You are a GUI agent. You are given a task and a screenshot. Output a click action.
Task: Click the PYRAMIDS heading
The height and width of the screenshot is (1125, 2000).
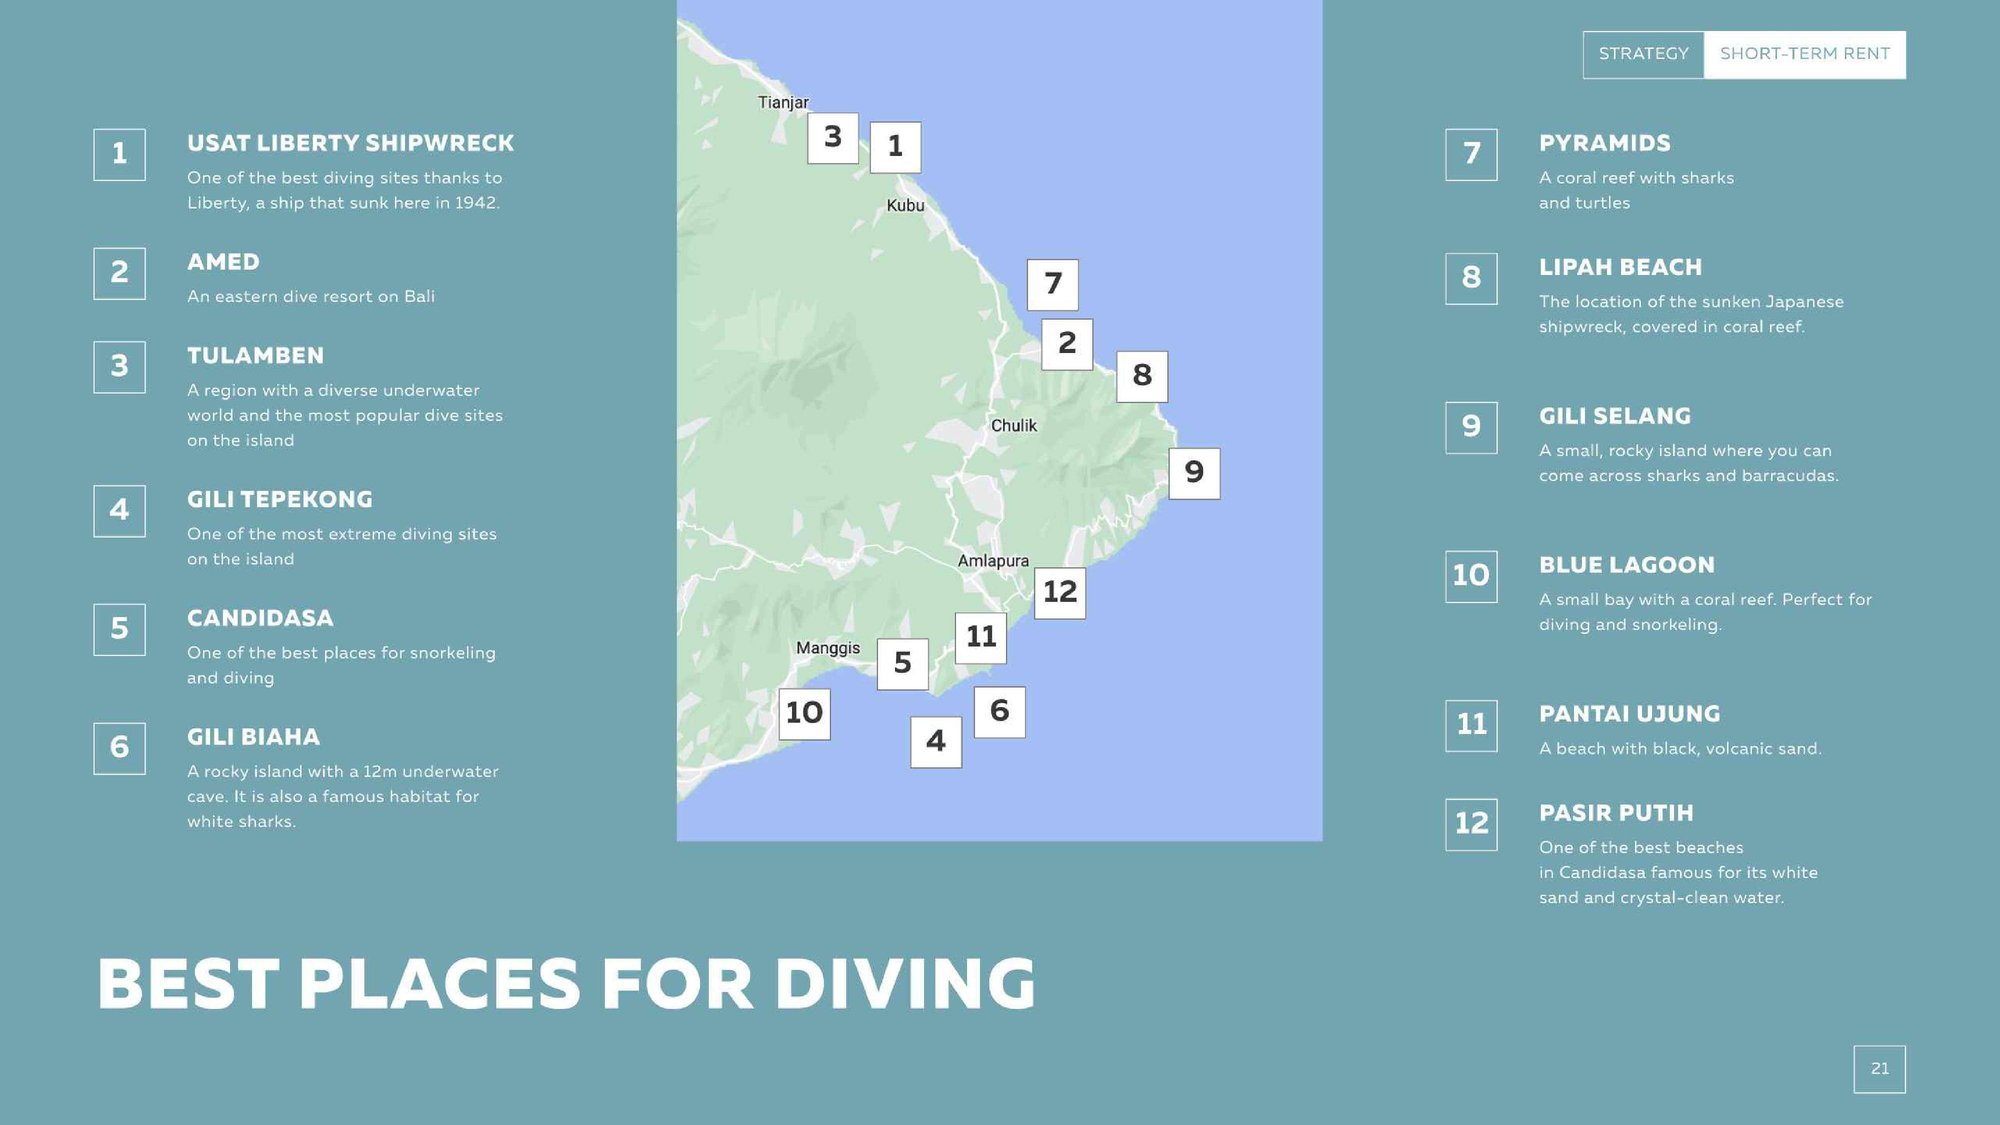point(1604,143)
